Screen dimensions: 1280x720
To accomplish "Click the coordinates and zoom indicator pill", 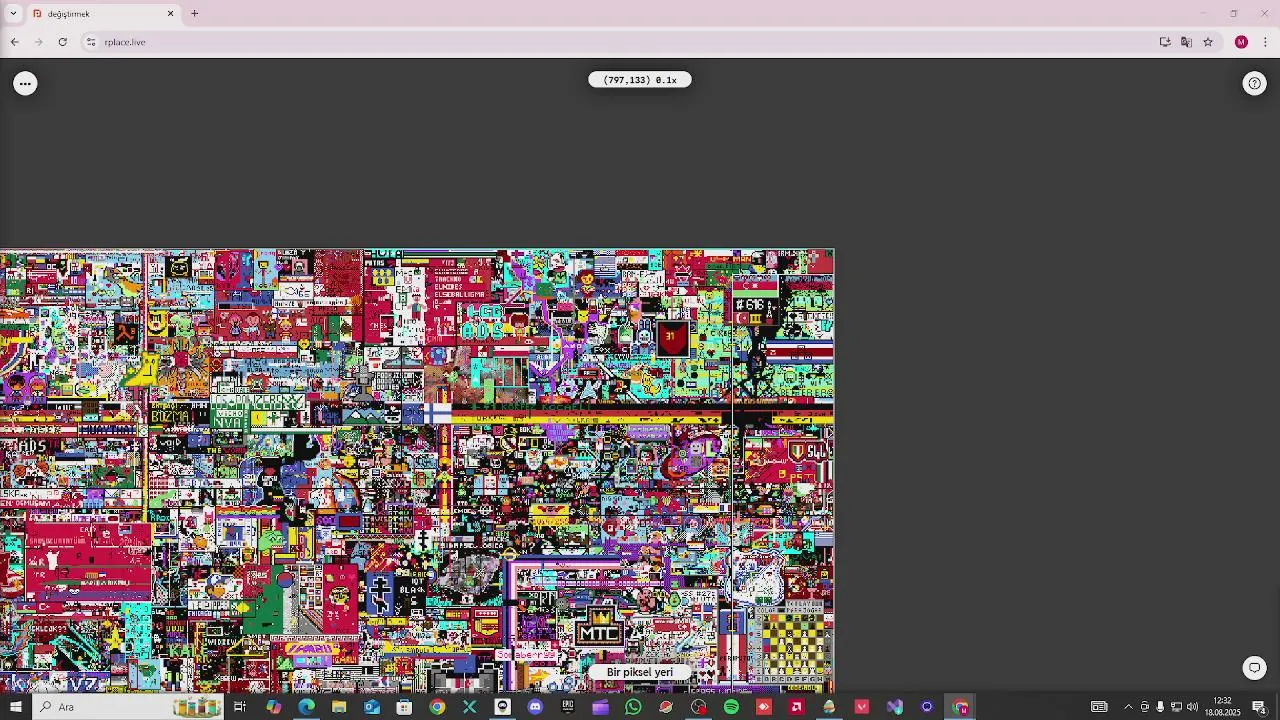I will tap(640, 80).
